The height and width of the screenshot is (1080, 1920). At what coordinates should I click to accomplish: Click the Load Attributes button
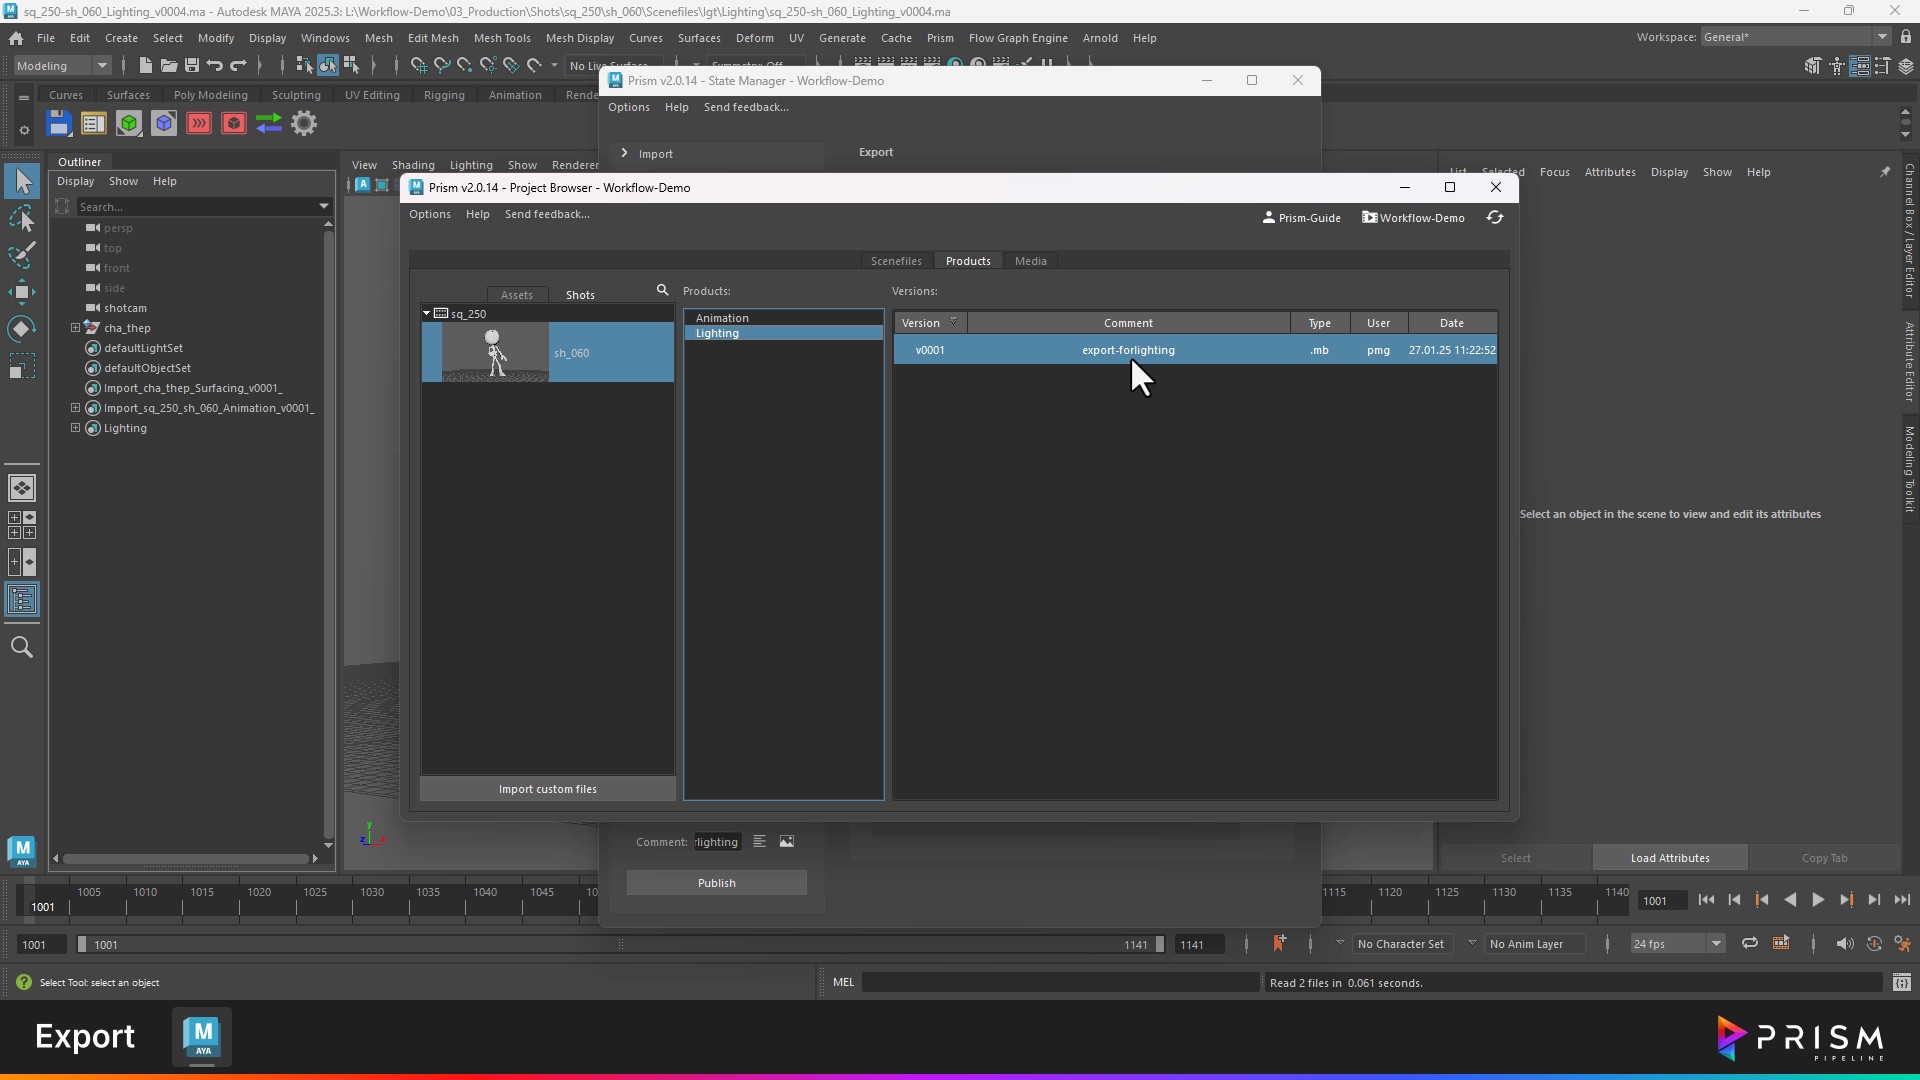[1670, 858]
